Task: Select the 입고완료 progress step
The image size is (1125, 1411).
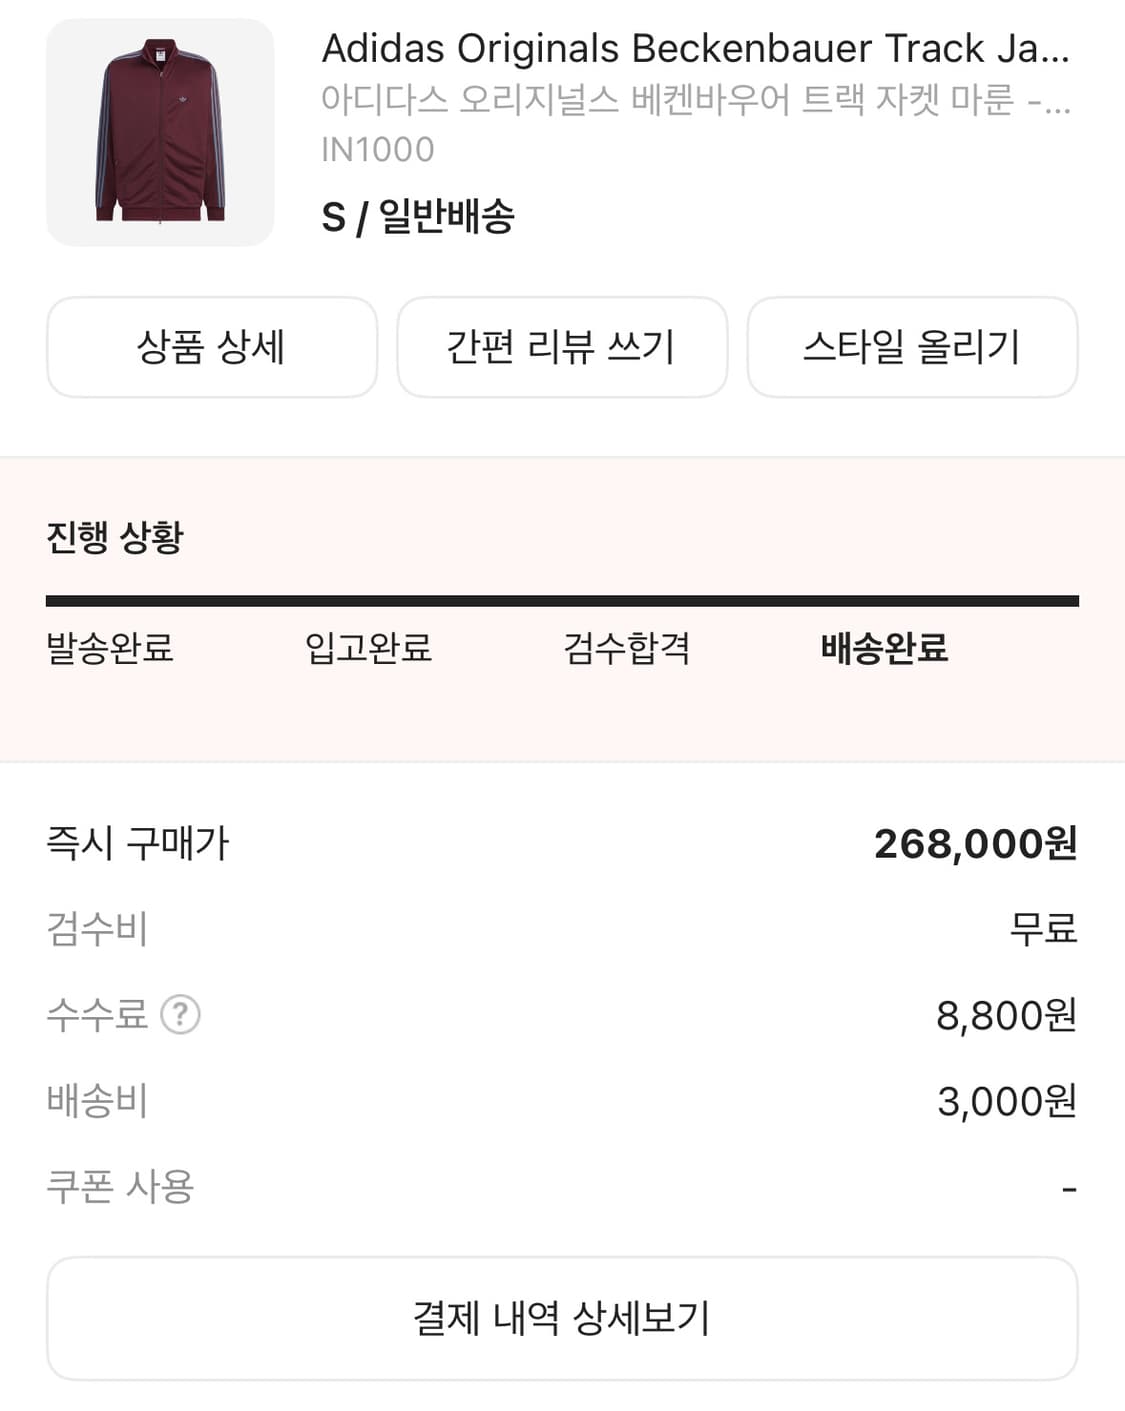Action: tap(368, 648)
